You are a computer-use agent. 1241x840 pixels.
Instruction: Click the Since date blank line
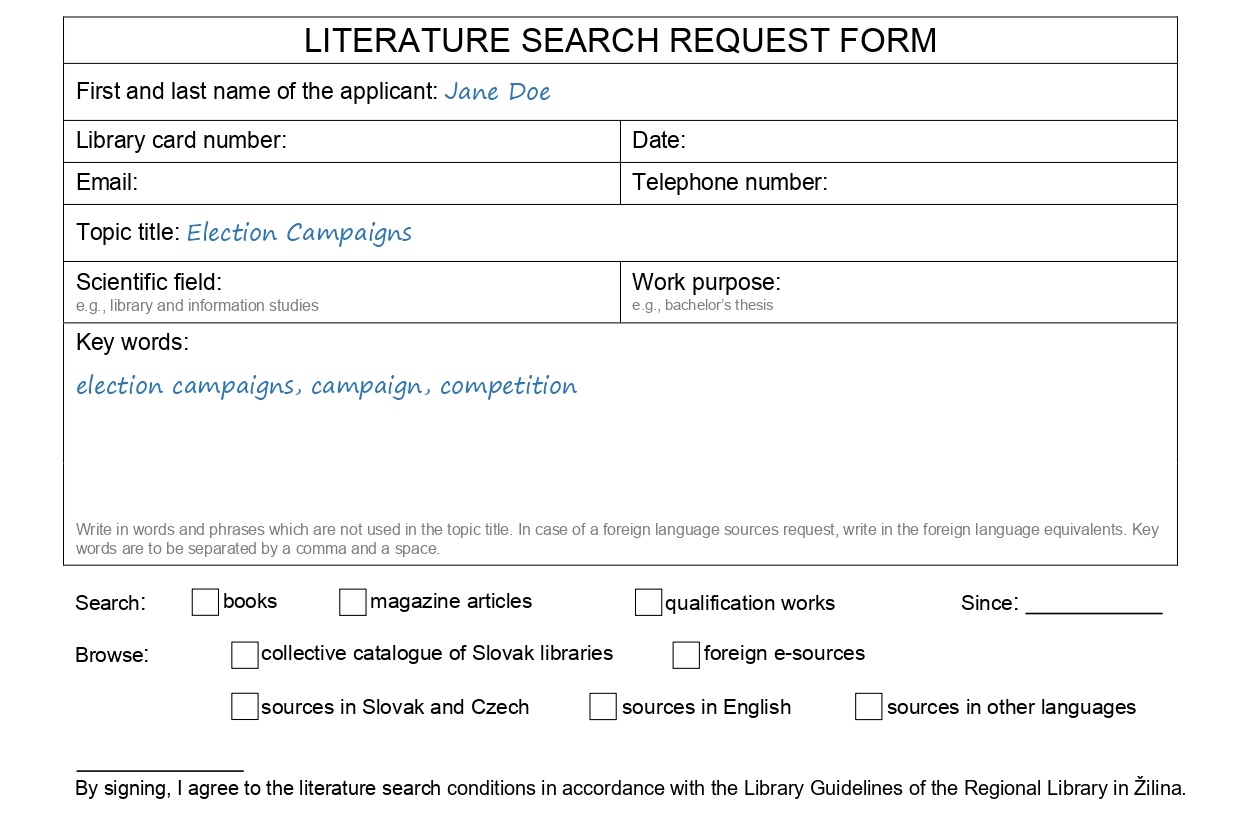(x=1094, y=605)
